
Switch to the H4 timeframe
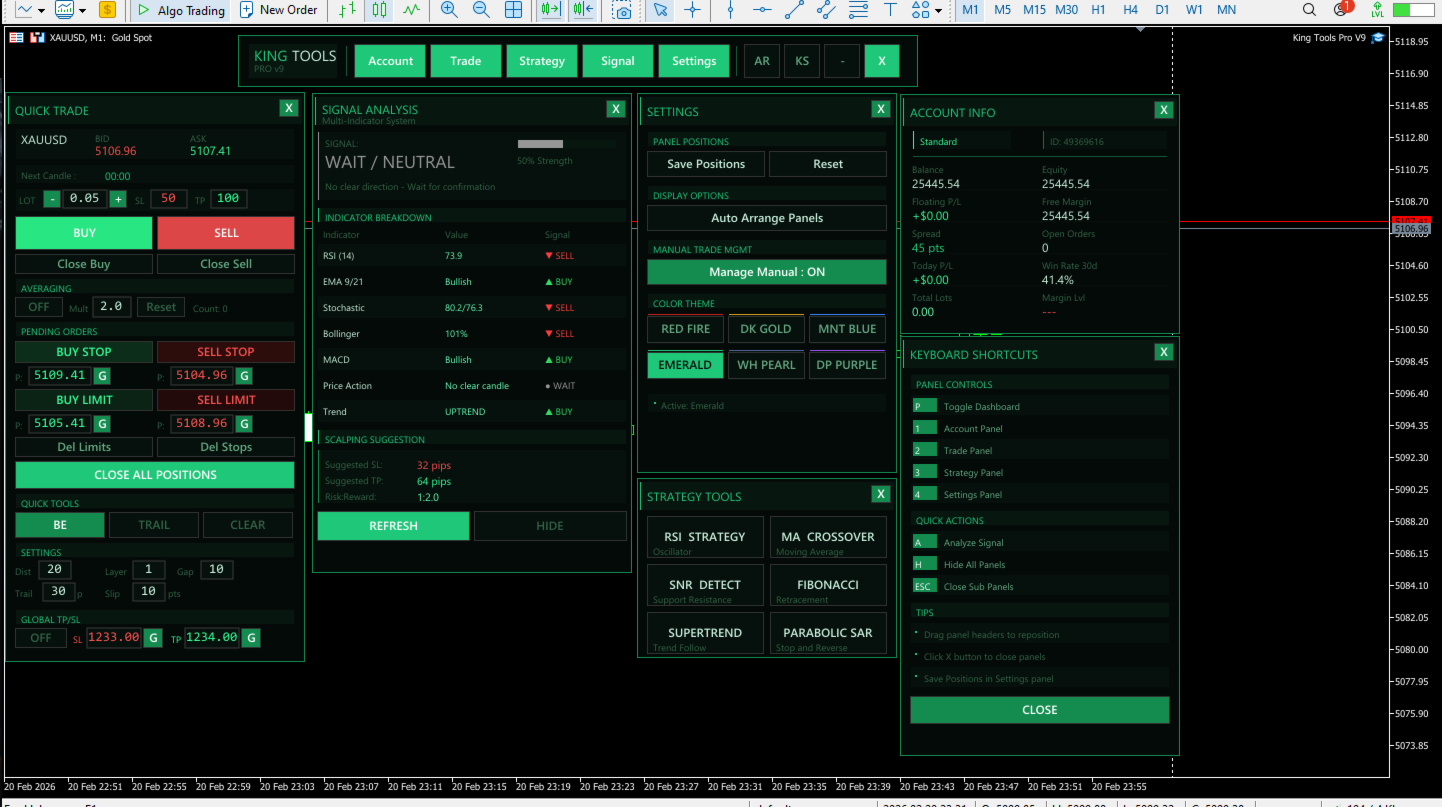(1130, 10)
